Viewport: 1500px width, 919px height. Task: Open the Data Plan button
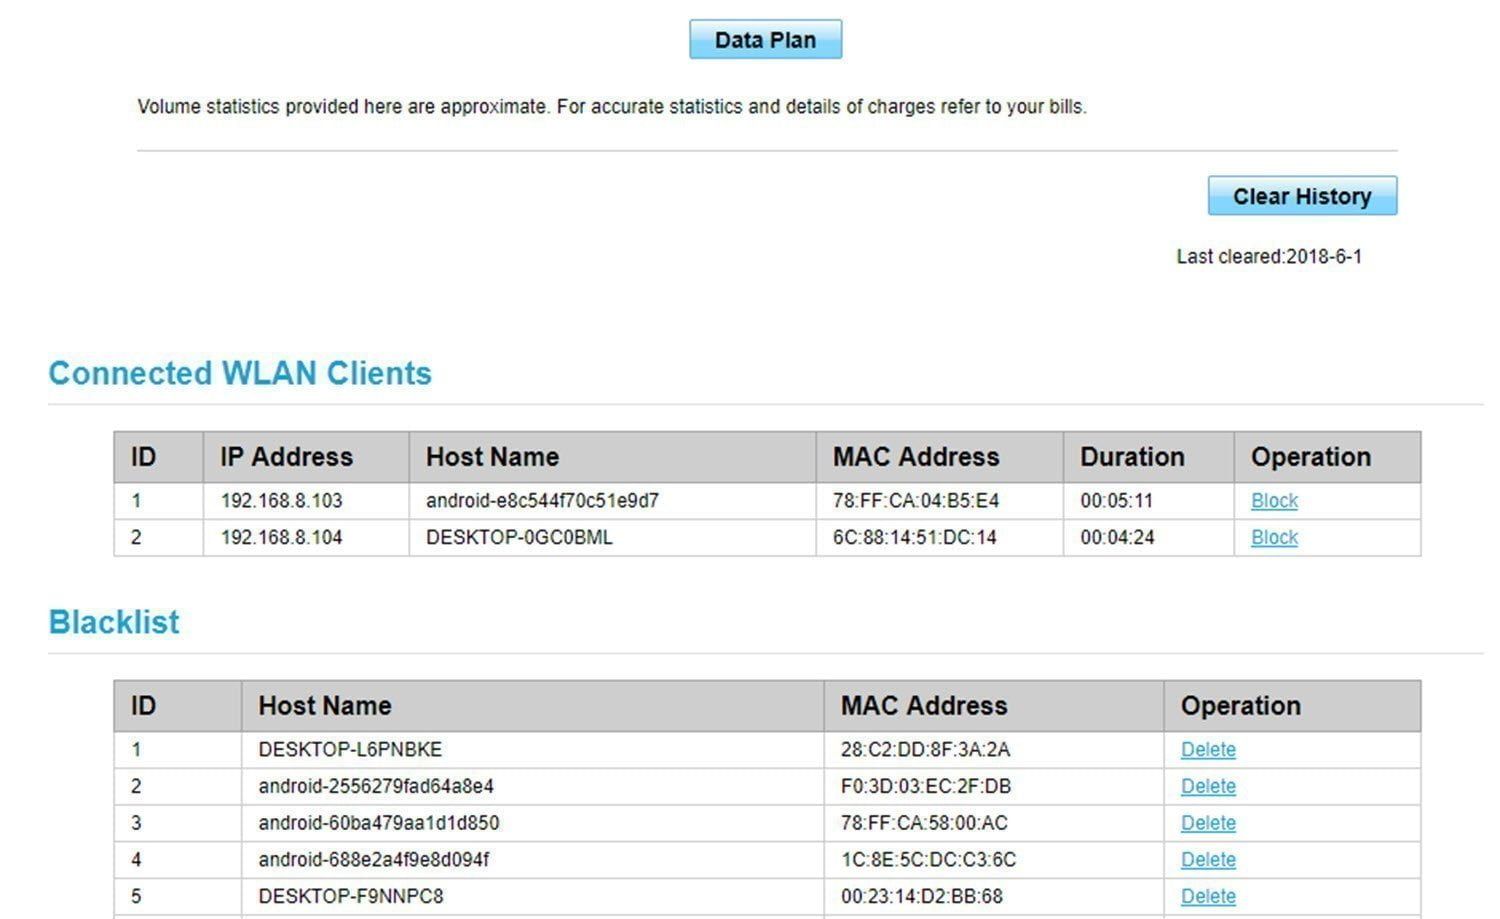pyautogui.click(x=765, y=40)
